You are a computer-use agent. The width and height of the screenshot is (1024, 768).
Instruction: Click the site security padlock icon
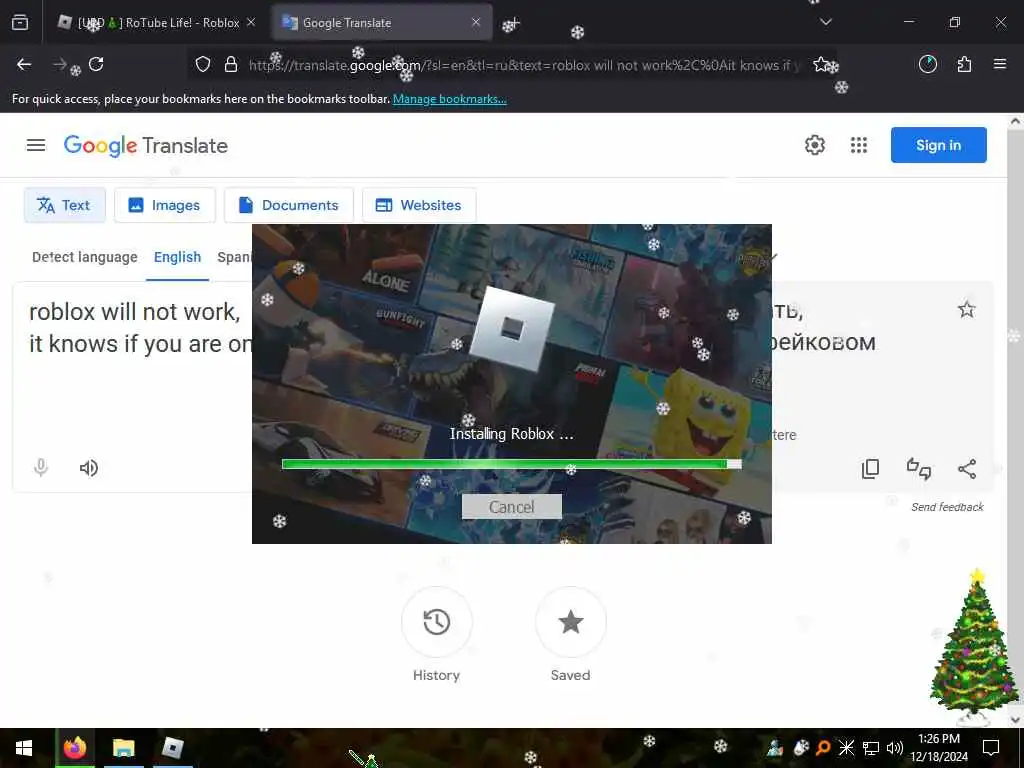(x=231, y=65)
